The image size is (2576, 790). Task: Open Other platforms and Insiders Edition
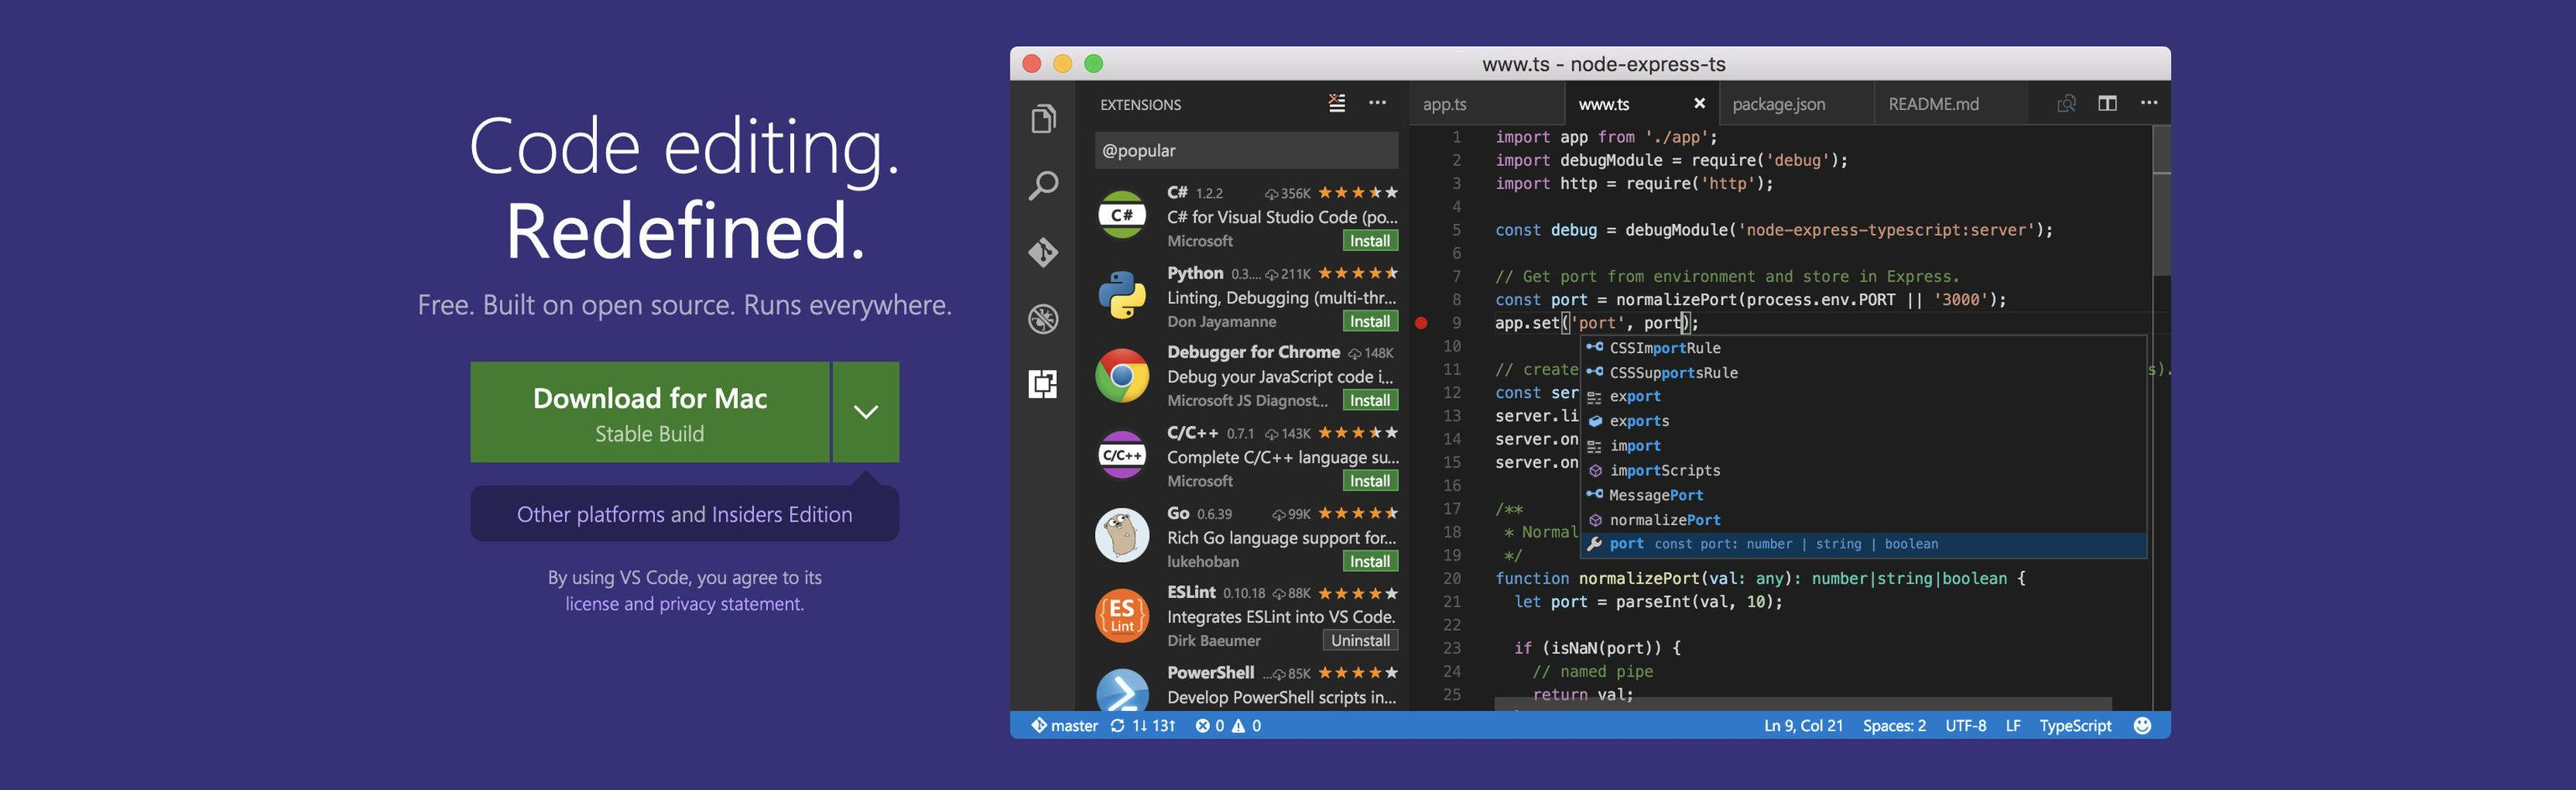[x=684, y=514]
